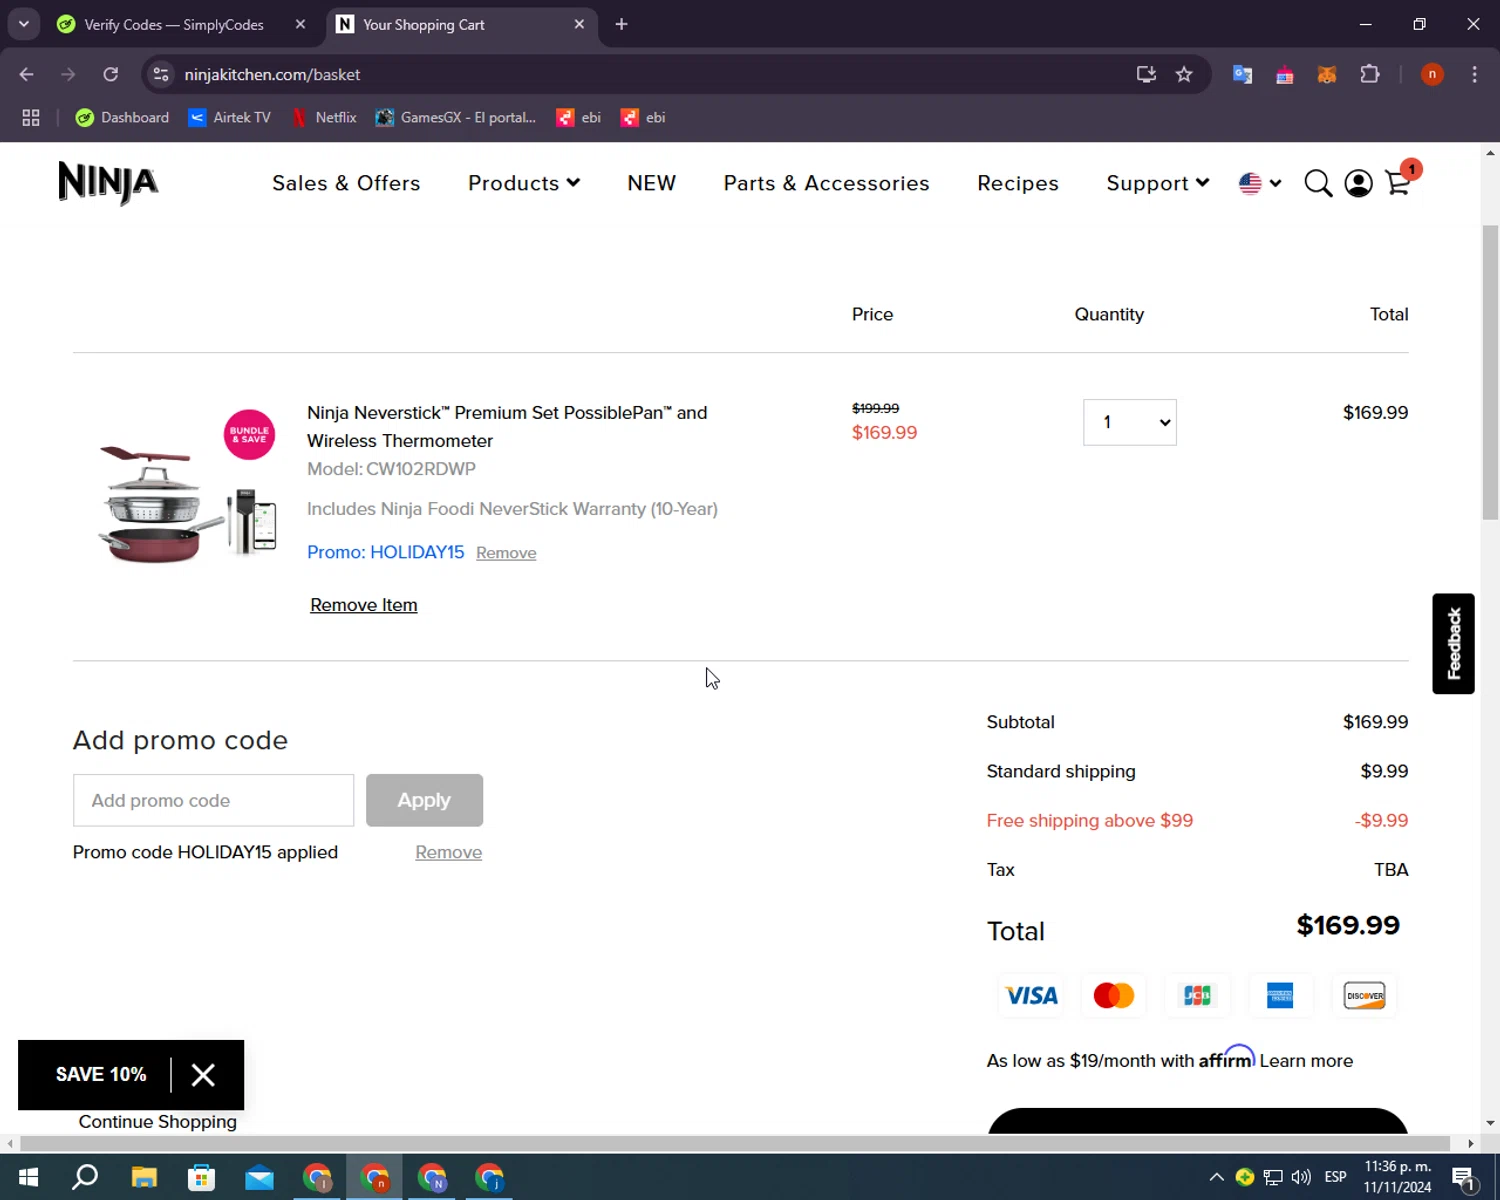
Task: Open Sales & Offers menu item
Action: (346, 183)
